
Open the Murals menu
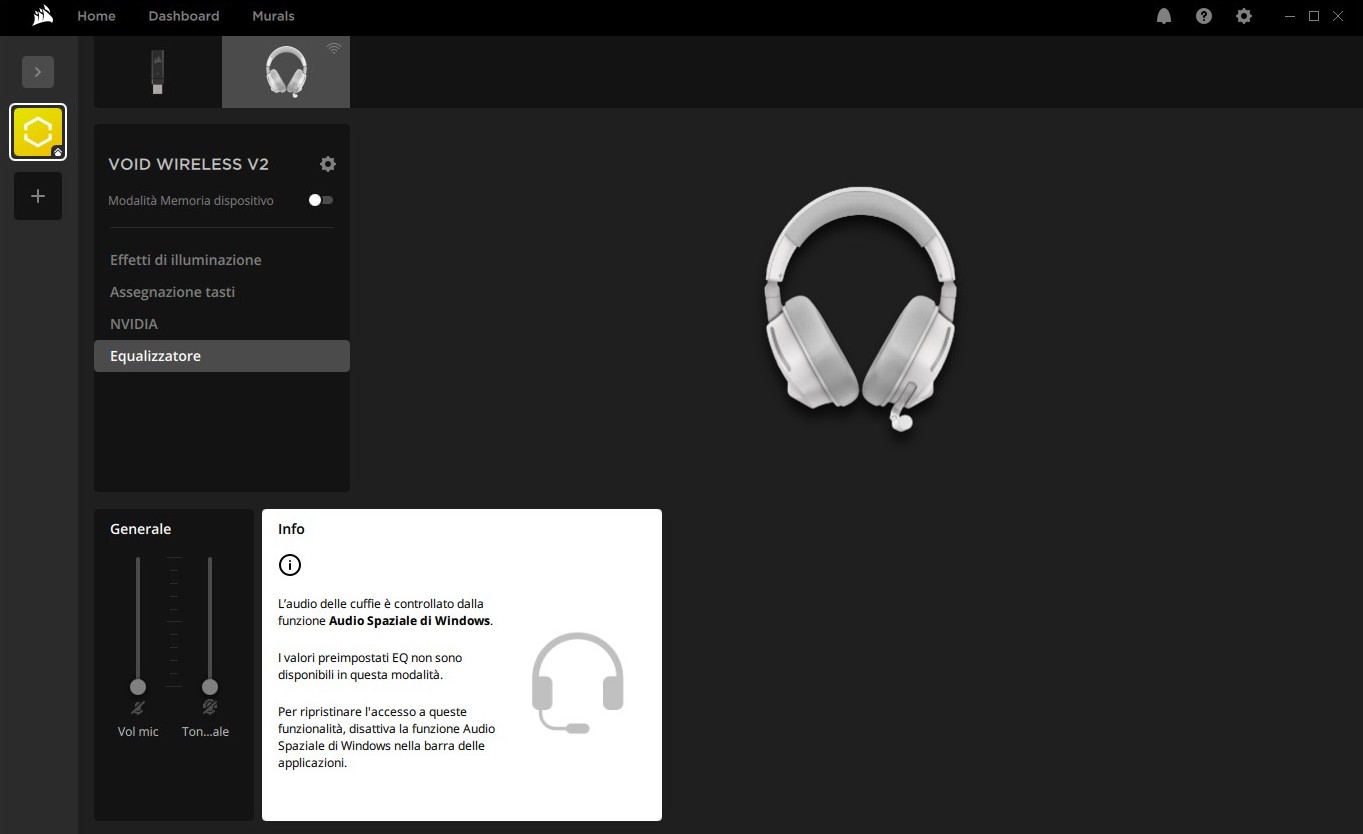pyautogui.click(x=273, y=16)
